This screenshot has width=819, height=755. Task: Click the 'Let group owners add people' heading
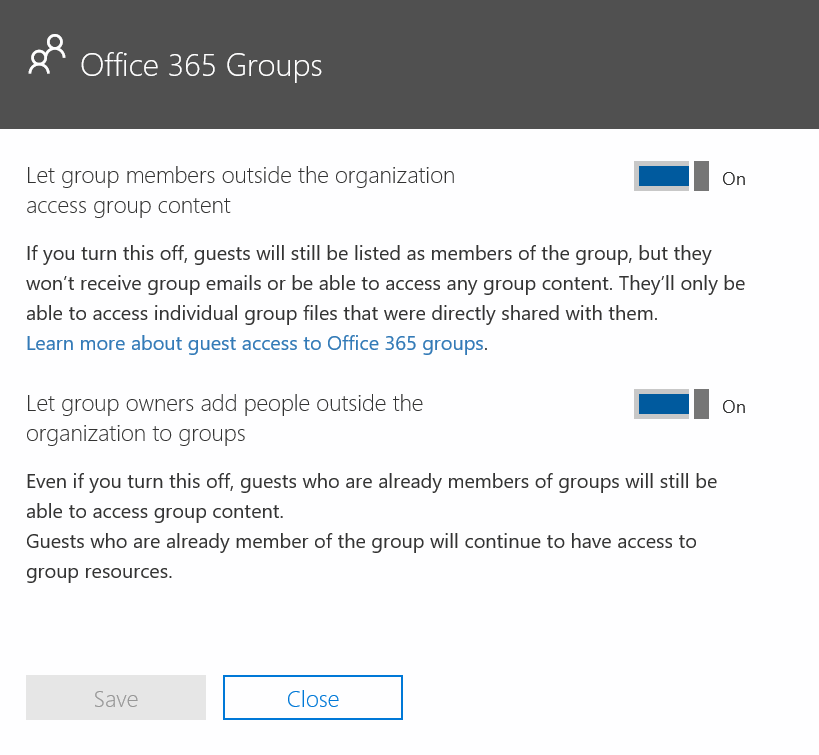pos(225,419)
